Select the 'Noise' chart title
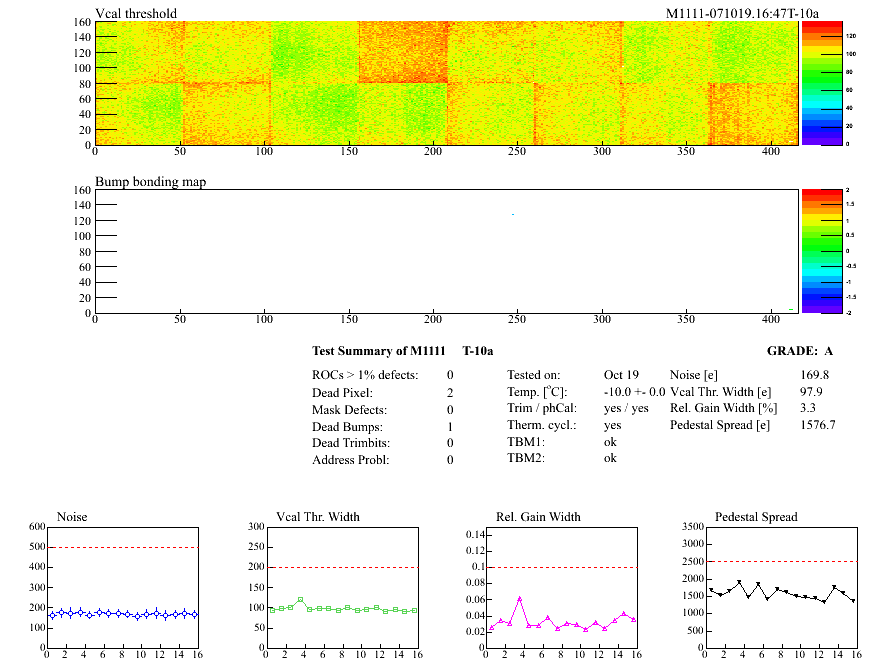Viewport: 896px width, 672px height. tap(72, 517)
